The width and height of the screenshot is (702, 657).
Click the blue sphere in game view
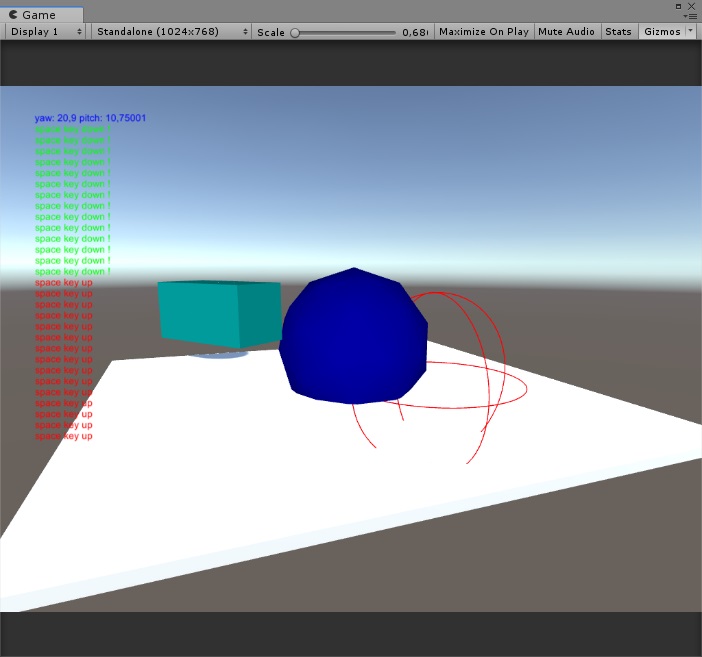[353, 336]
